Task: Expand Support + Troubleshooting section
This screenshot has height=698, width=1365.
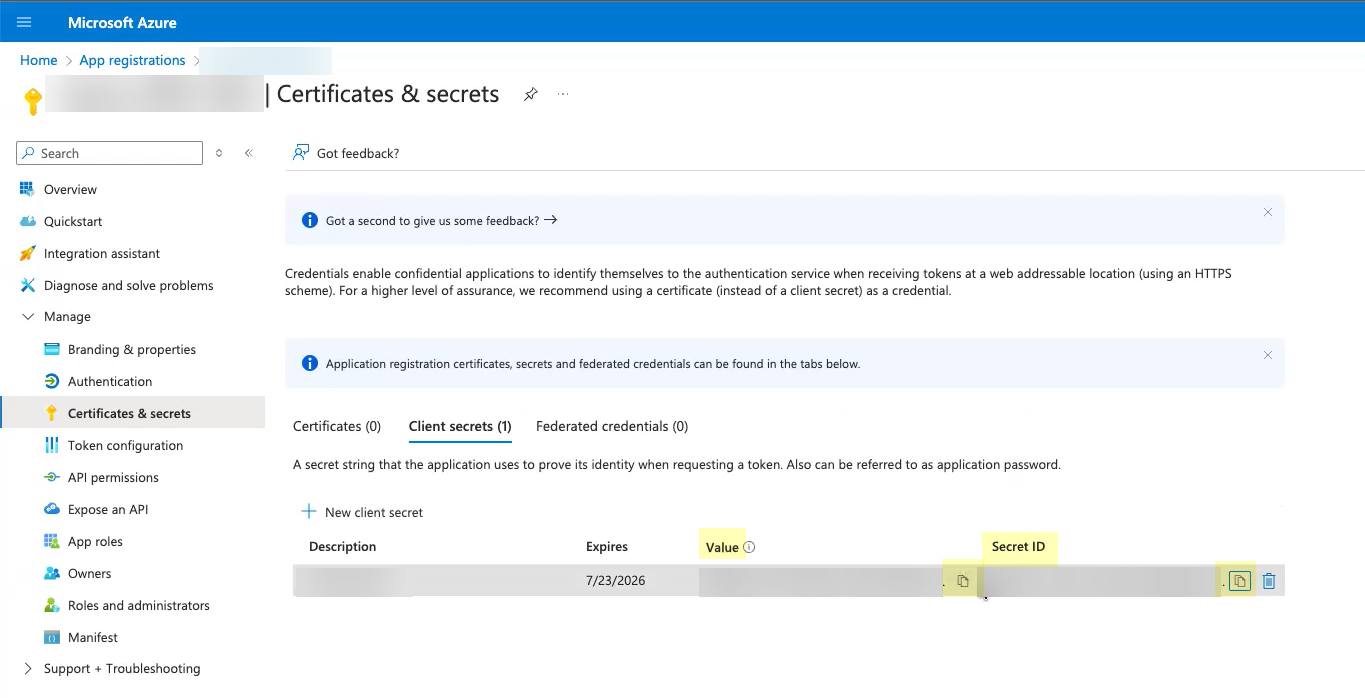Action: click(28, 669)
